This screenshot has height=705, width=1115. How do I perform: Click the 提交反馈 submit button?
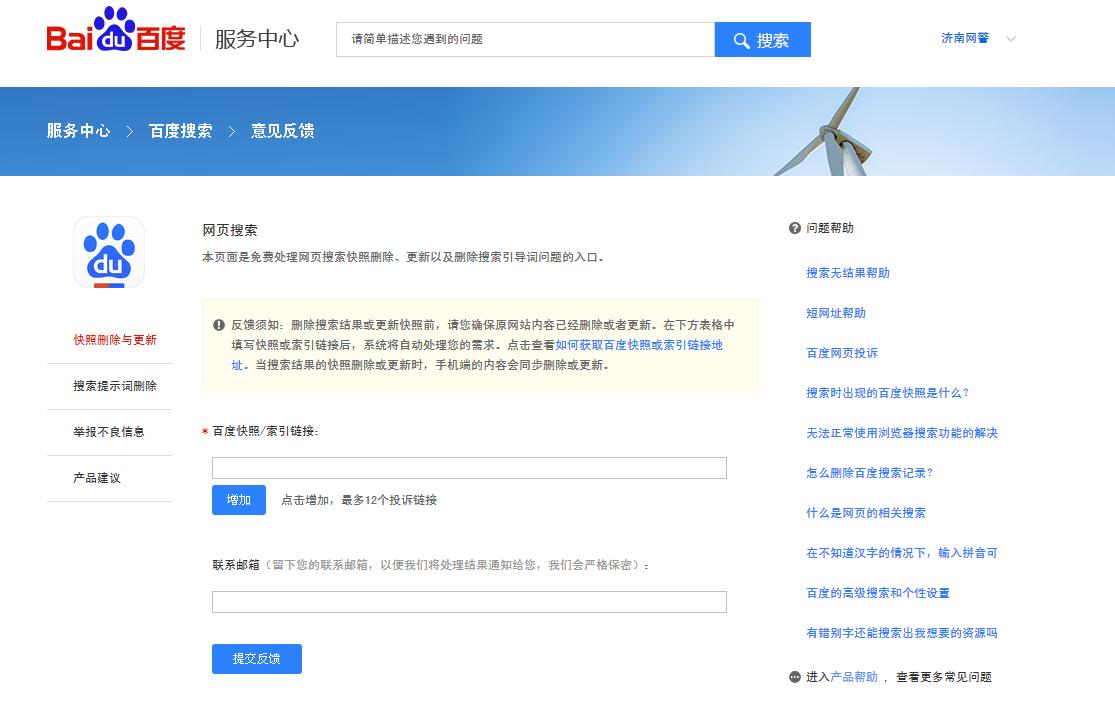(x=256, y=659)
